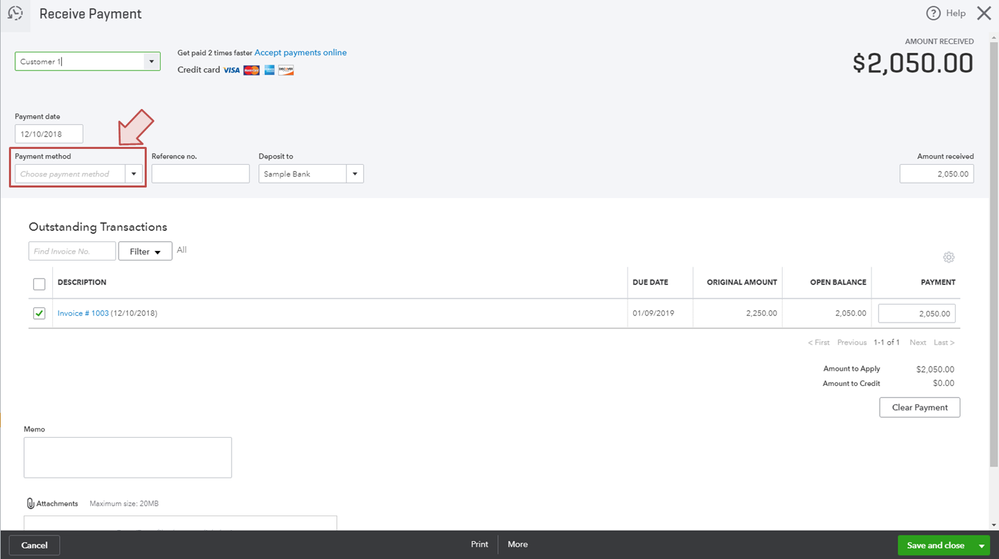The image size is (999, 559).
Task: Click the Mastercard card icon
Action: [251, 70]
